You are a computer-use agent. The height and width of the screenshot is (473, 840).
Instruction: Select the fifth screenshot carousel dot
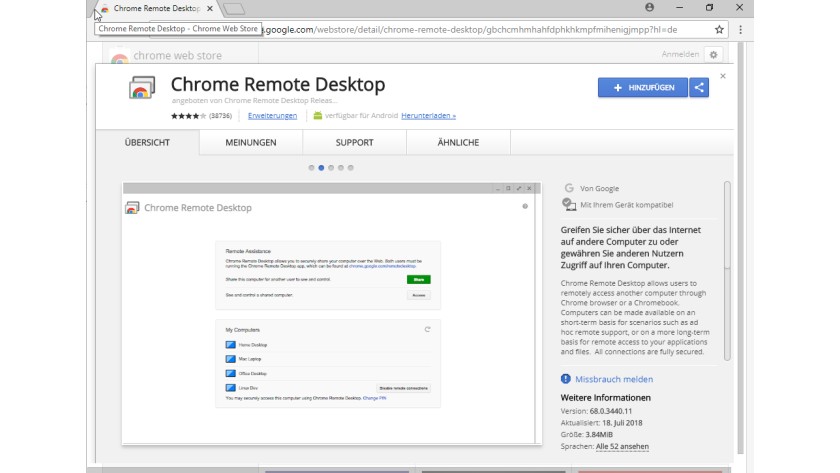pyautogui.click(x=350, y=168)
